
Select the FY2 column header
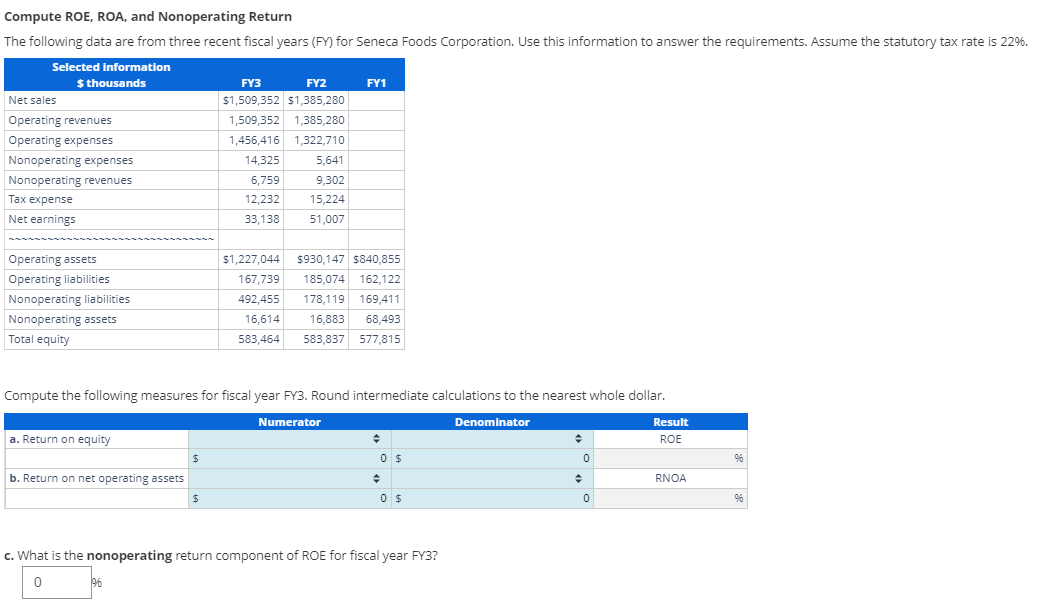point(316,83)
